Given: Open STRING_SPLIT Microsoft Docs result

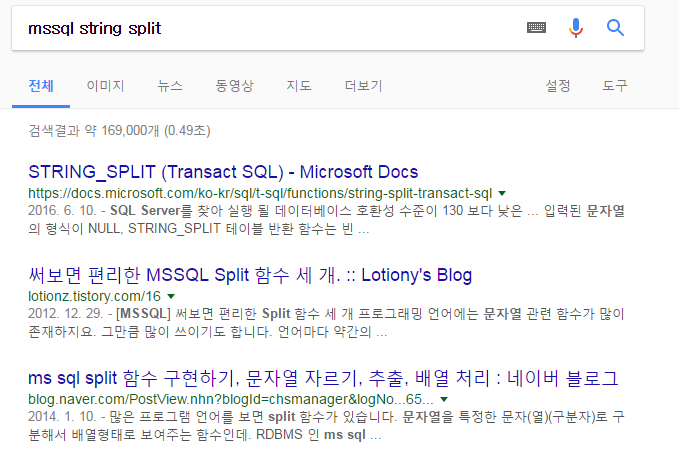Looking at the screenshot, I should (223, 172).
